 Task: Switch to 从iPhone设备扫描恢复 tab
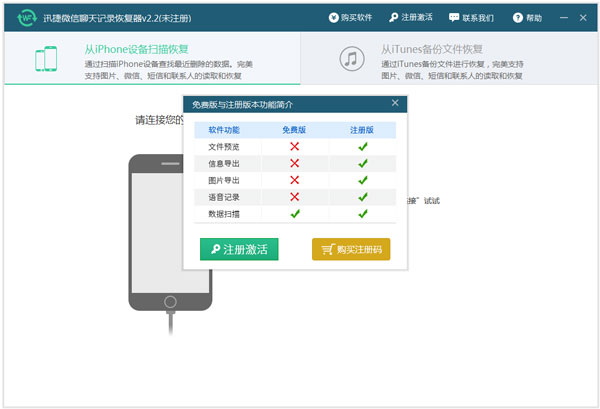click(x=152, y=58)
